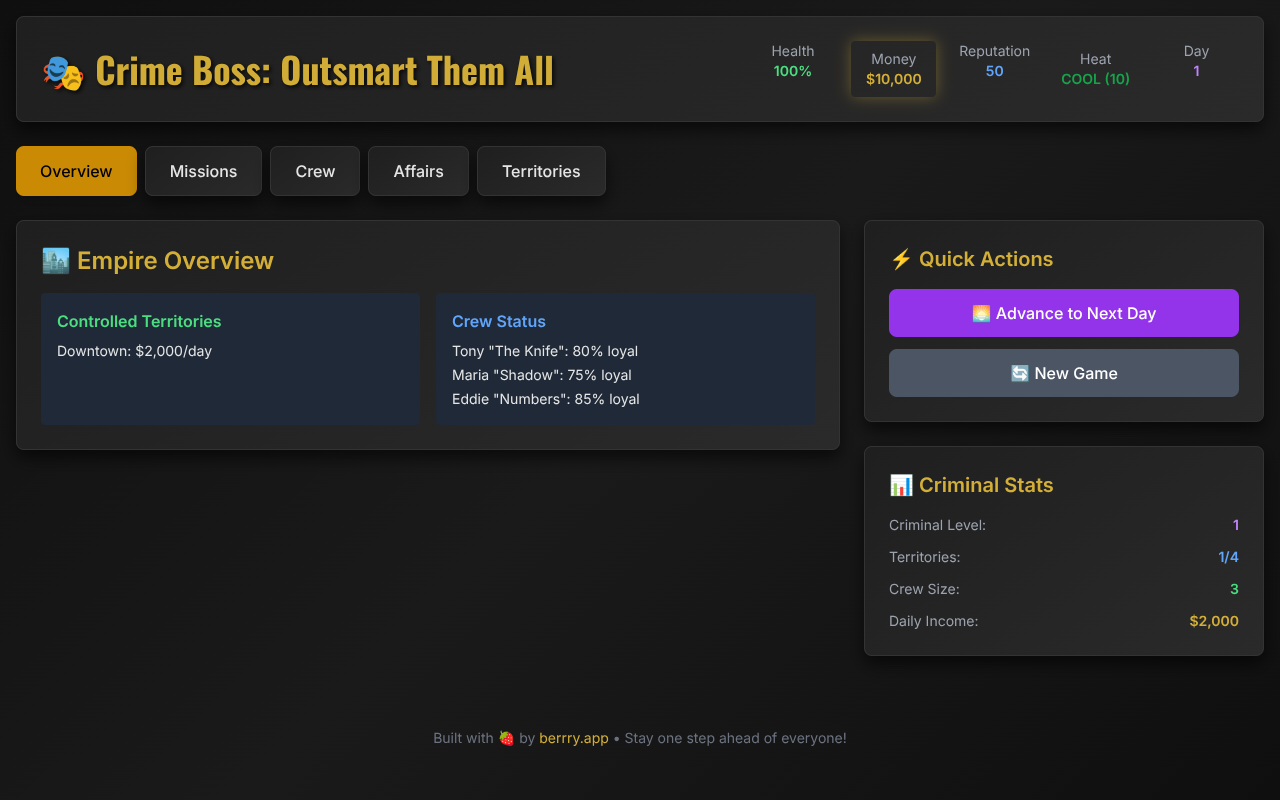This screenshot has width=1280, height=800.
Task: Click the Money stat showing $10,000
Action: click(x=893, y=70)
